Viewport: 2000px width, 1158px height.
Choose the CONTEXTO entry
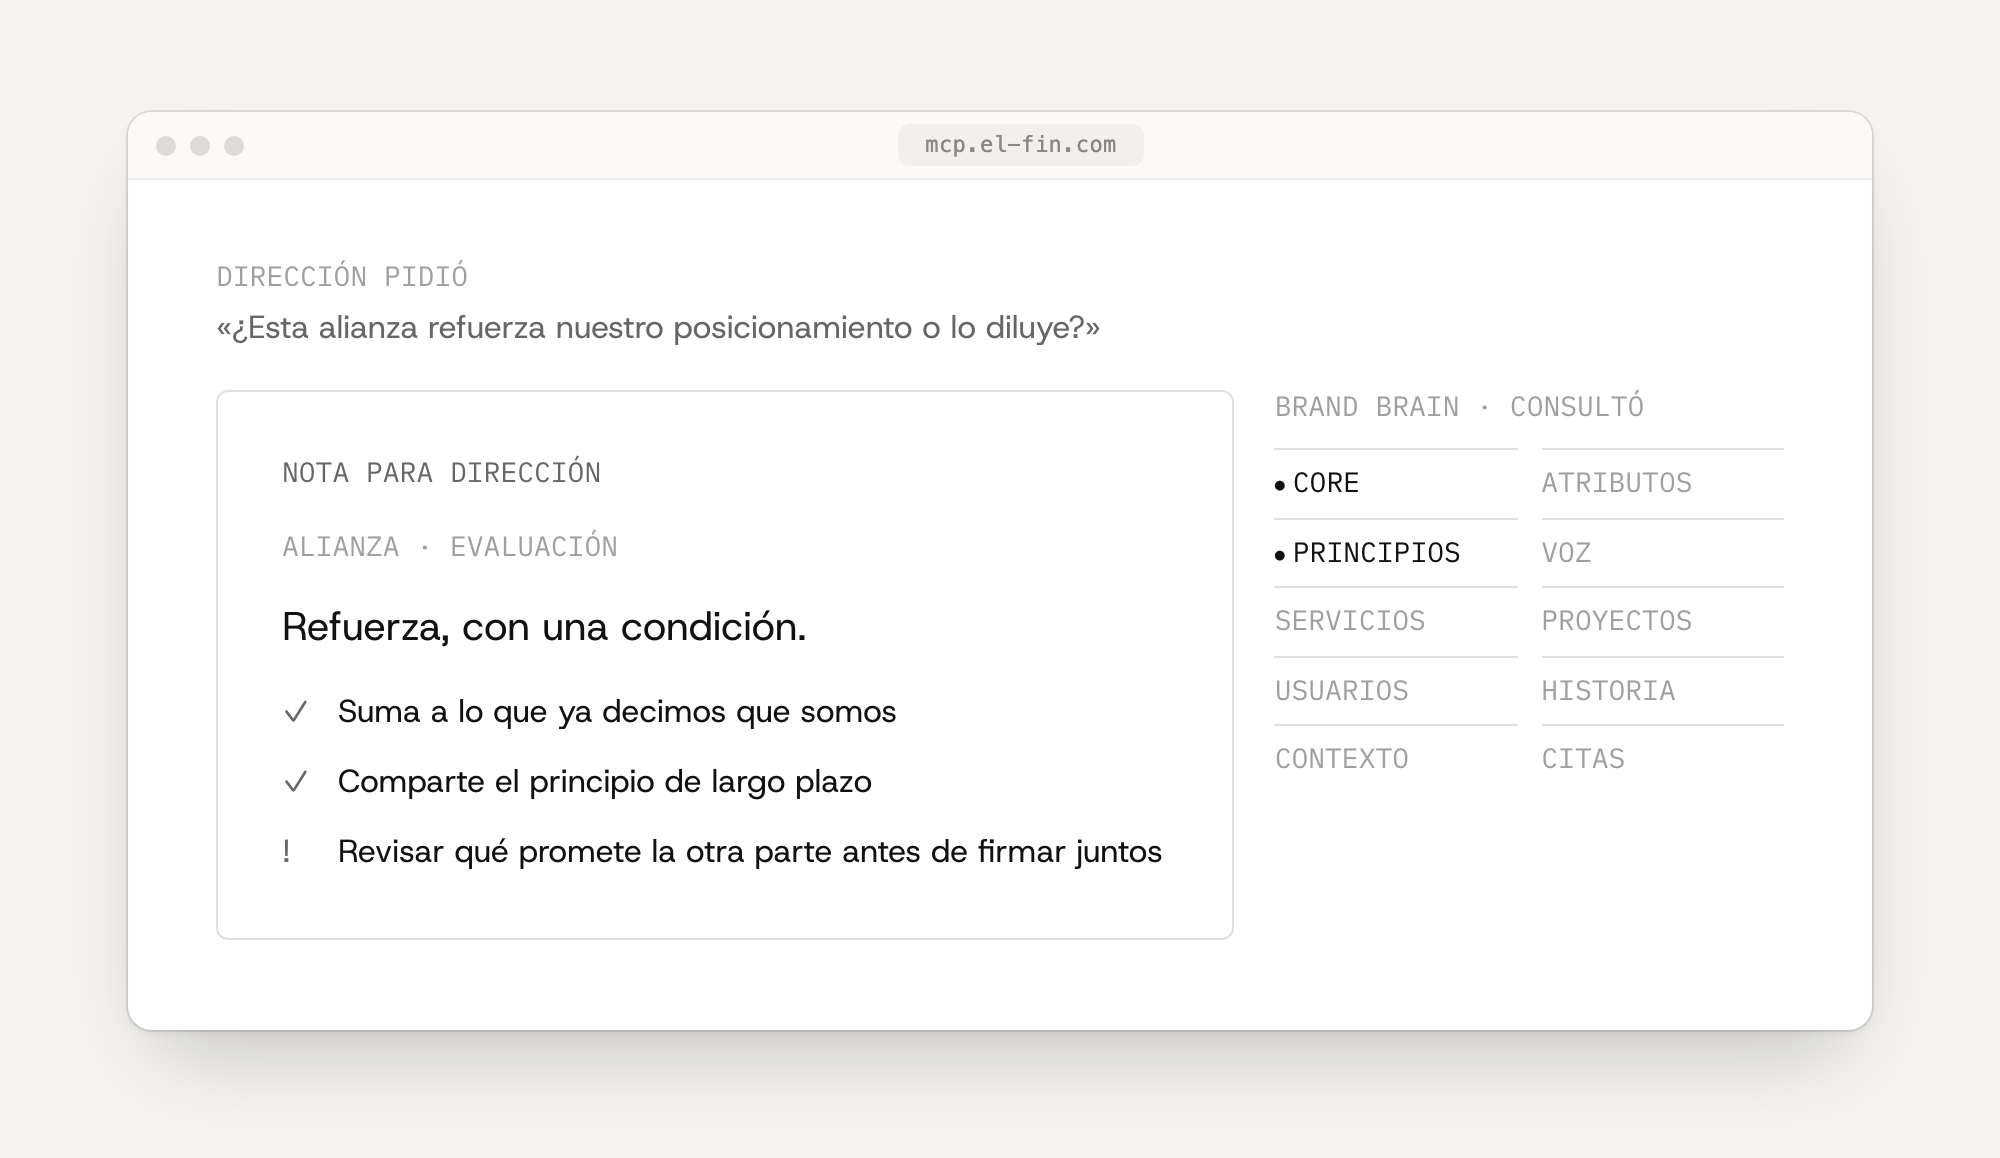1396,759
